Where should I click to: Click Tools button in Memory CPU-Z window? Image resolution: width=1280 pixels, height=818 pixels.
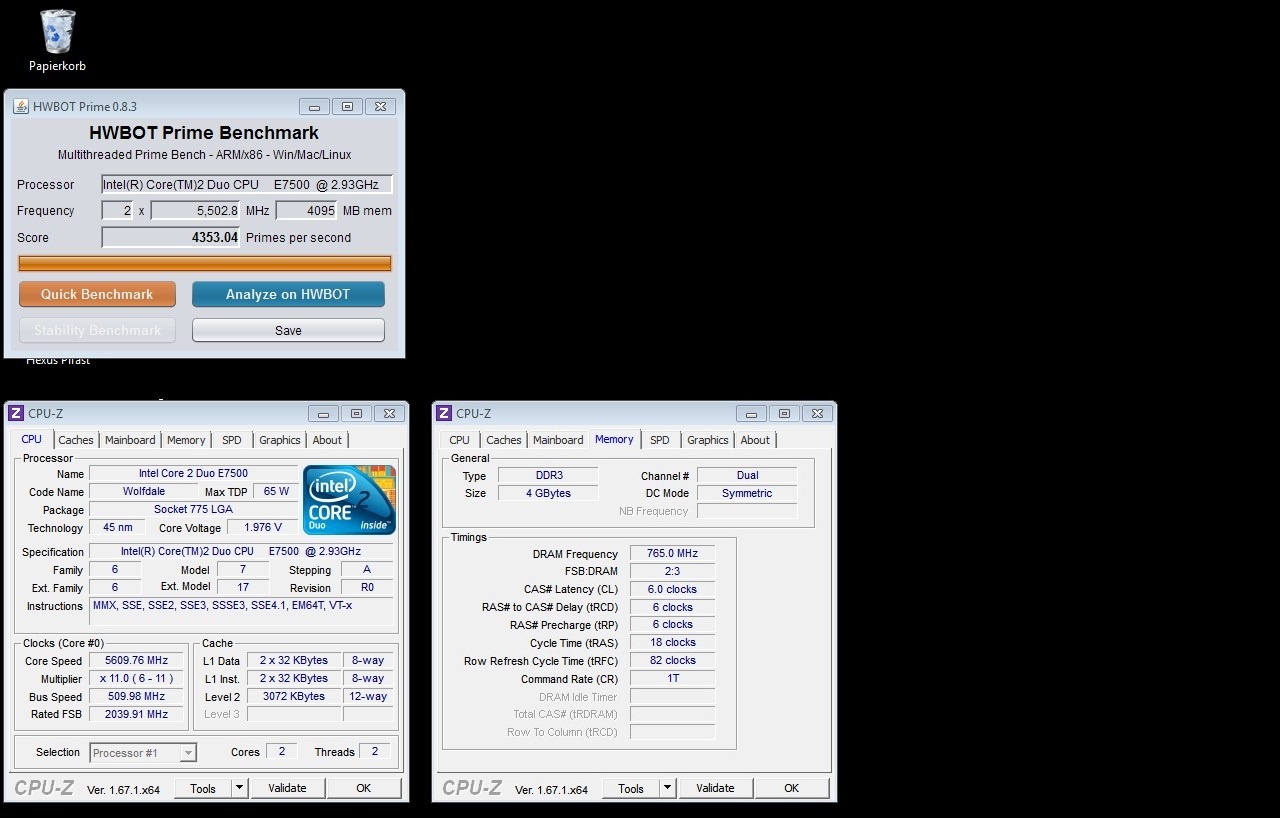click(x=631, y=788)
